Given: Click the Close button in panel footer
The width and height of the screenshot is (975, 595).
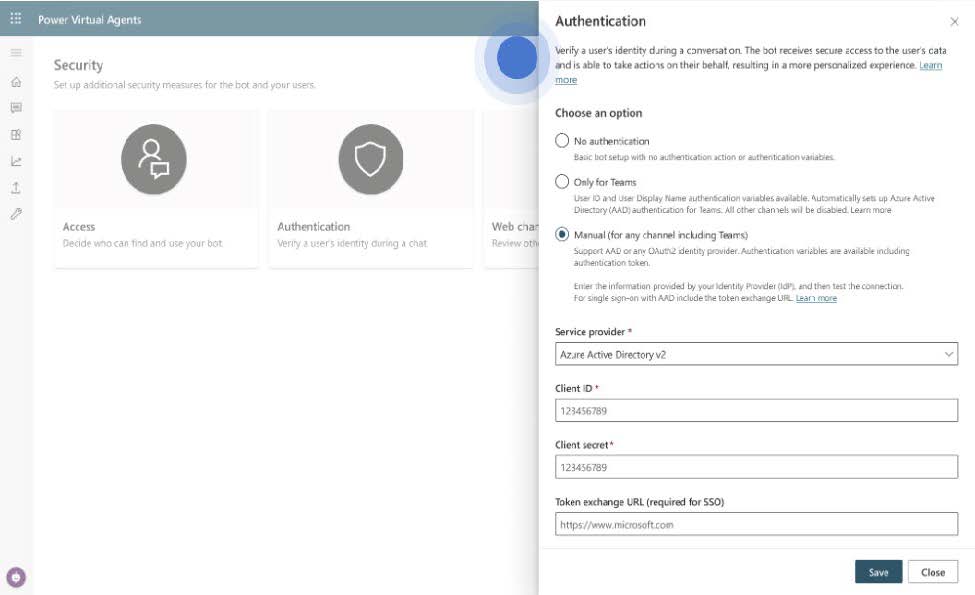Looking at the screenshot, I should (933, 572).
